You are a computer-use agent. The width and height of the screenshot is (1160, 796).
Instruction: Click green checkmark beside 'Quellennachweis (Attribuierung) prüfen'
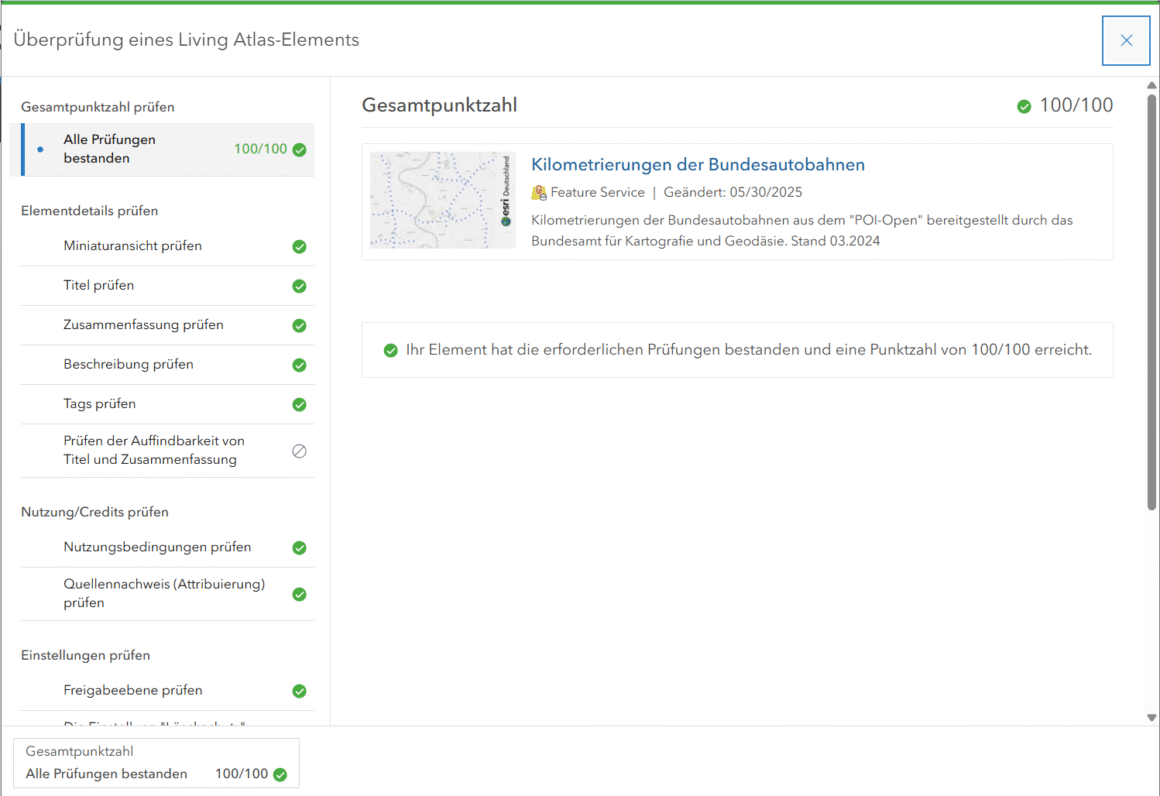299,594
